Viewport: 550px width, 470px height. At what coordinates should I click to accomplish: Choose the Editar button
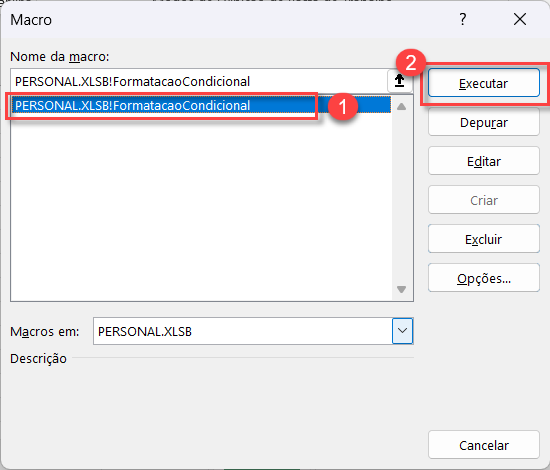coord(484,161)
